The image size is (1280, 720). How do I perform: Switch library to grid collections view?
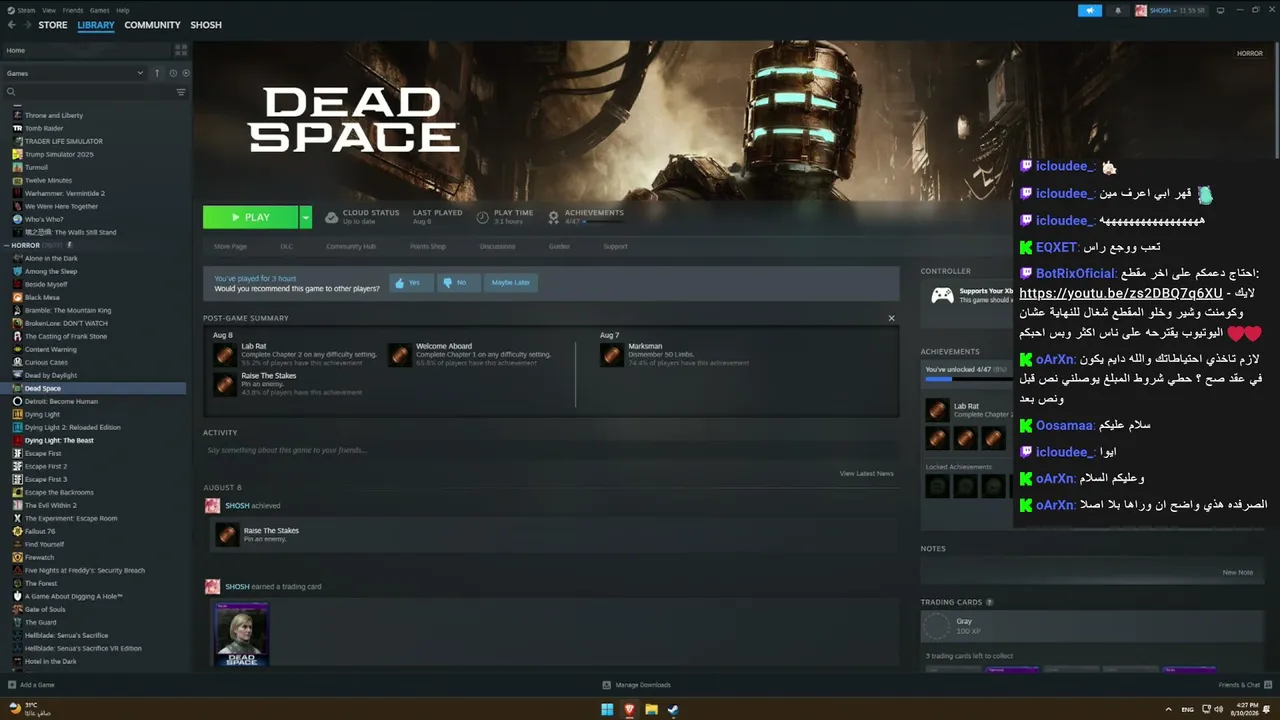(181, 50)
